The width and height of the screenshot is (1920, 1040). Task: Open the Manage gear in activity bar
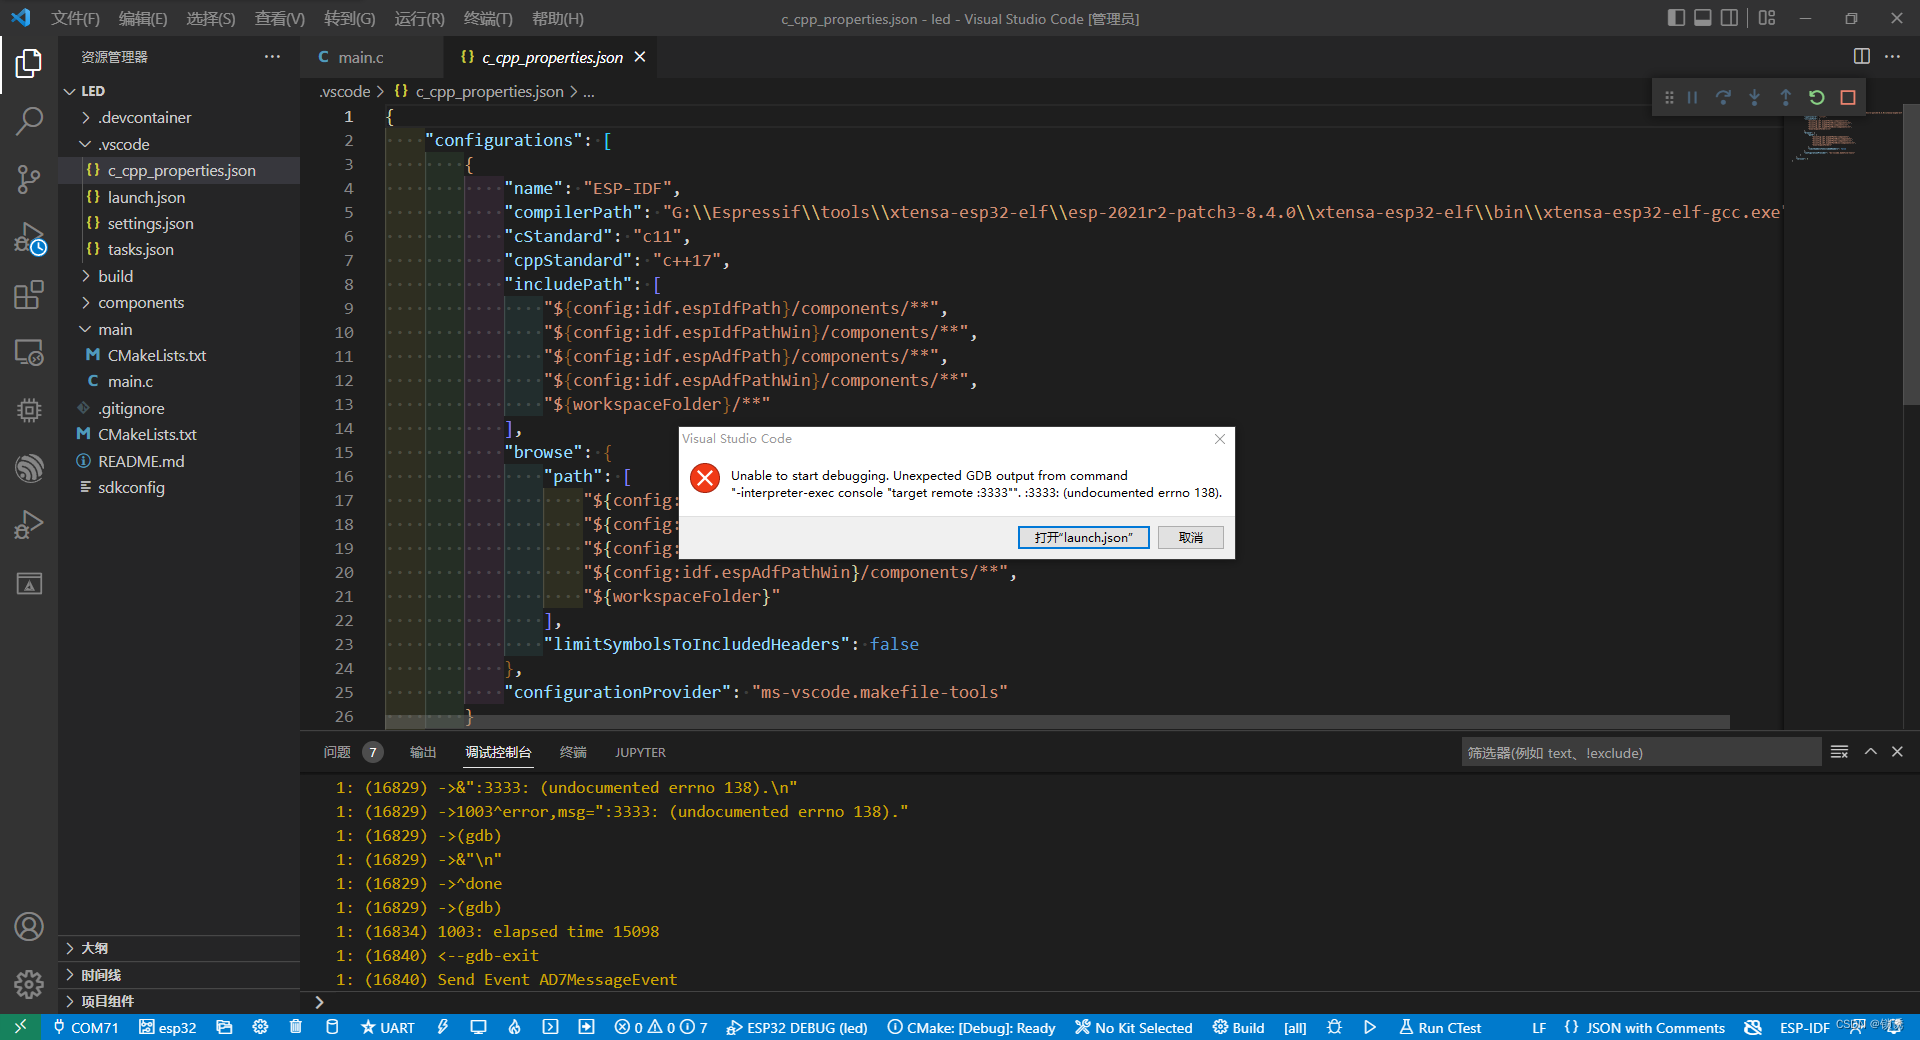pyautogui.click(x=29, y=984)
